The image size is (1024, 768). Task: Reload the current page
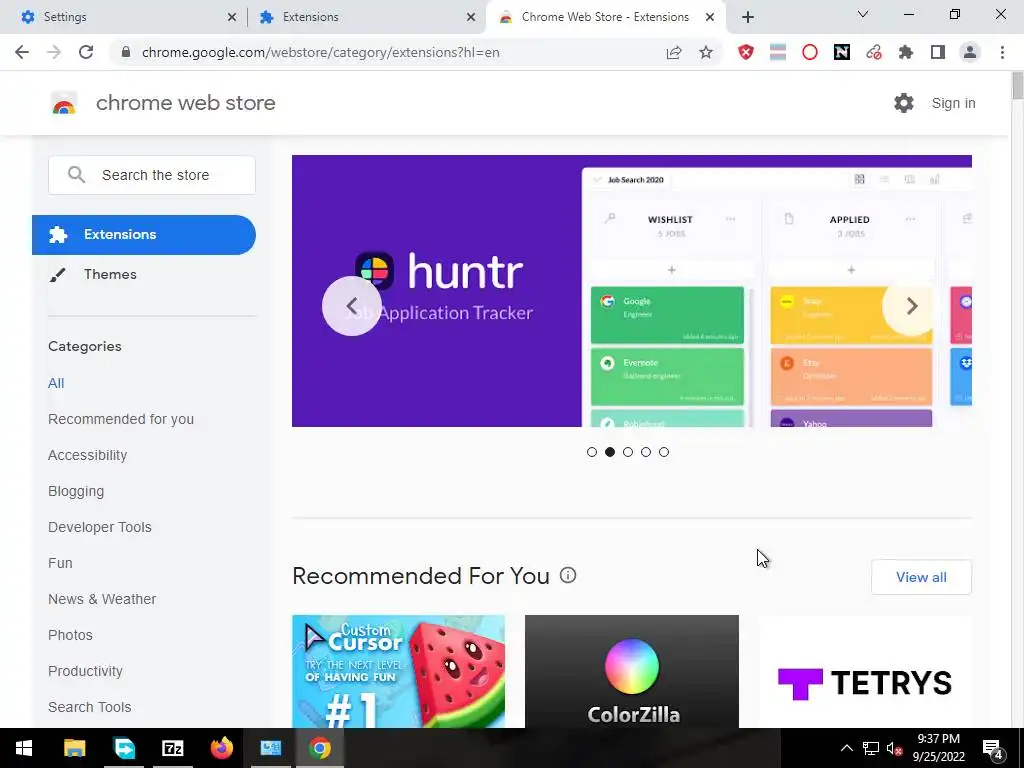(x=86, y=52)
